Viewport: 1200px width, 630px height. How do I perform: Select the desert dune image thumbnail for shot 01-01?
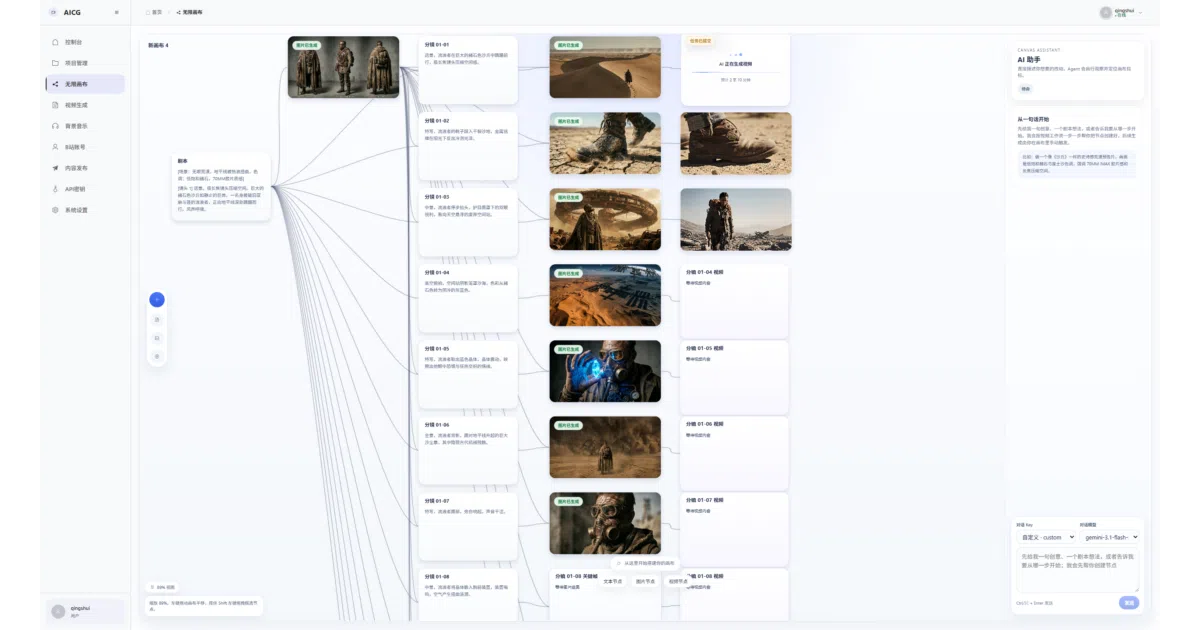pyautogui.click(x=605, y=67)
